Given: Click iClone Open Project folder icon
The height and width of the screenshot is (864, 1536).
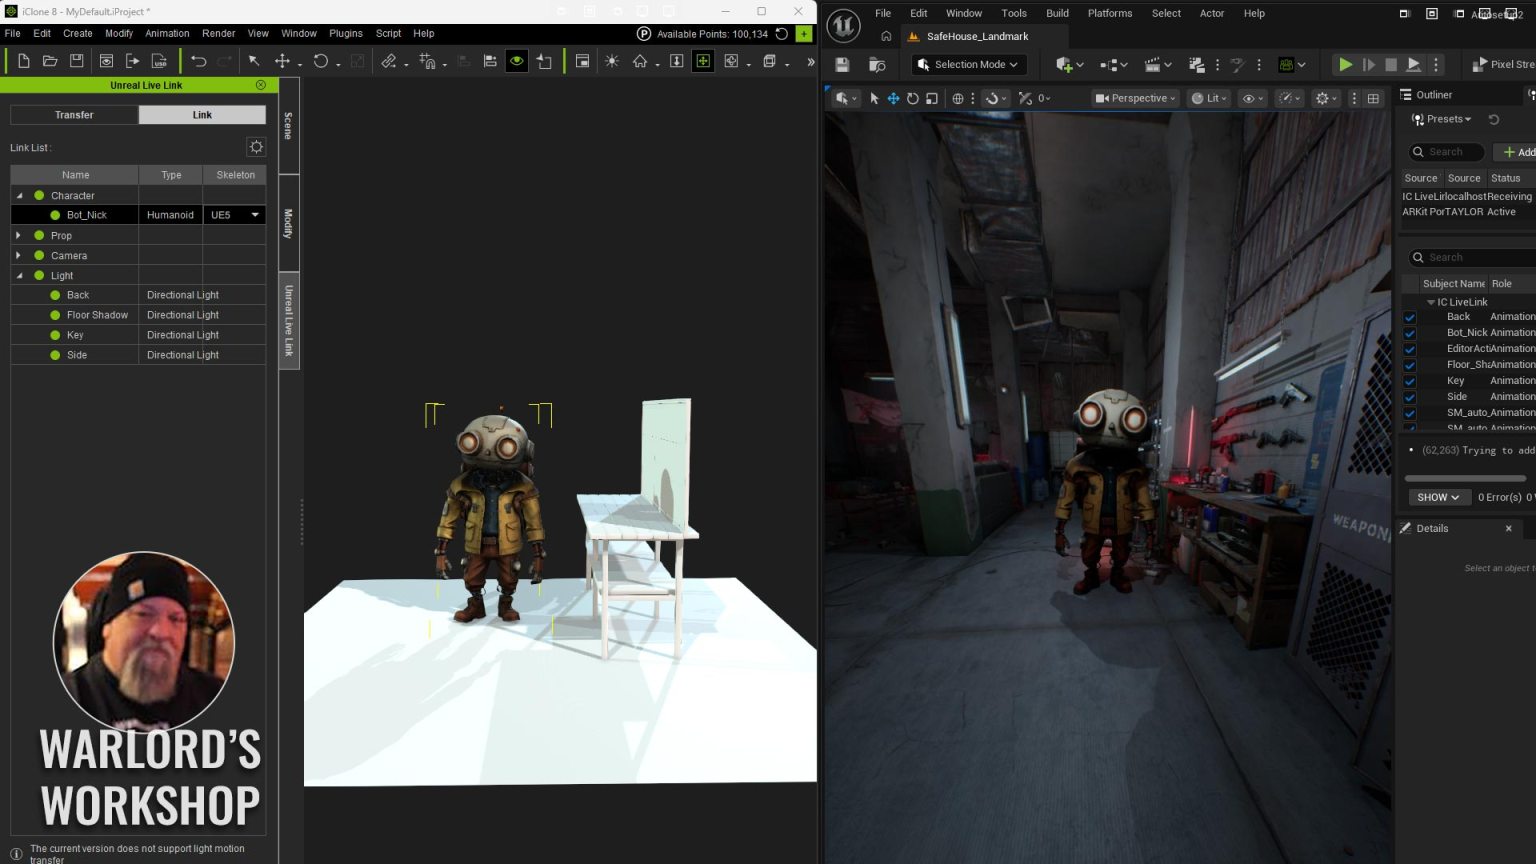Looking at the screenshot, I should point(49,61).
